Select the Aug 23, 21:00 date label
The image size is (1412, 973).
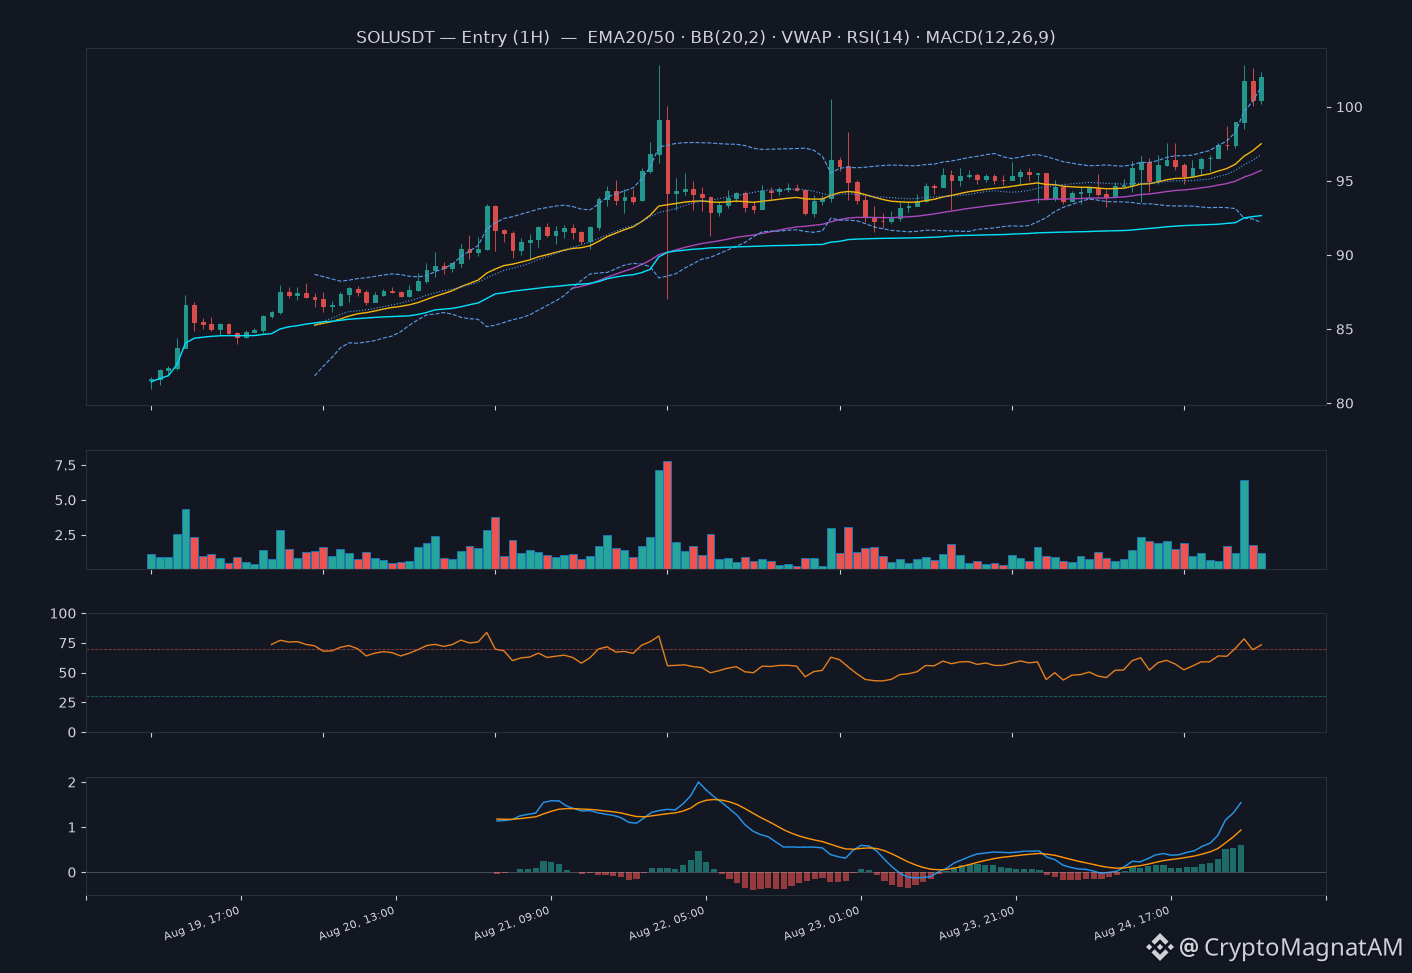click(977, 923)
